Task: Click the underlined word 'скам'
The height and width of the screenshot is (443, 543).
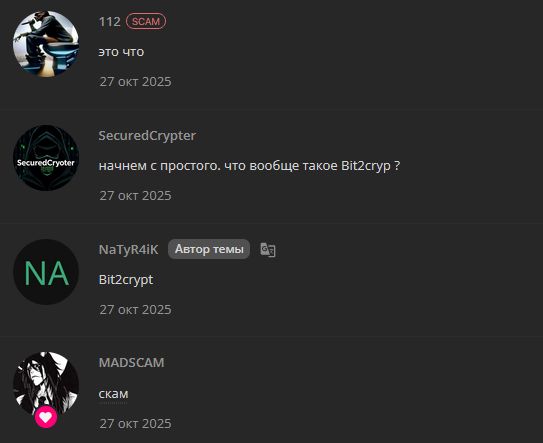Action: (114, 394)
